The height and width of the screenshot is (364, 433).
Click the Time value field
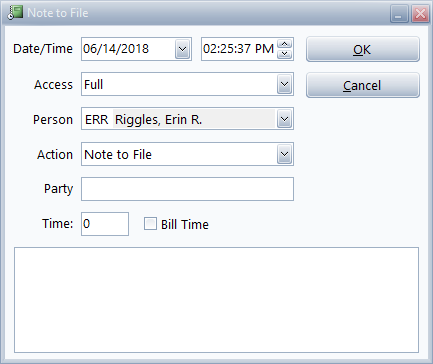tap(105, 224)
